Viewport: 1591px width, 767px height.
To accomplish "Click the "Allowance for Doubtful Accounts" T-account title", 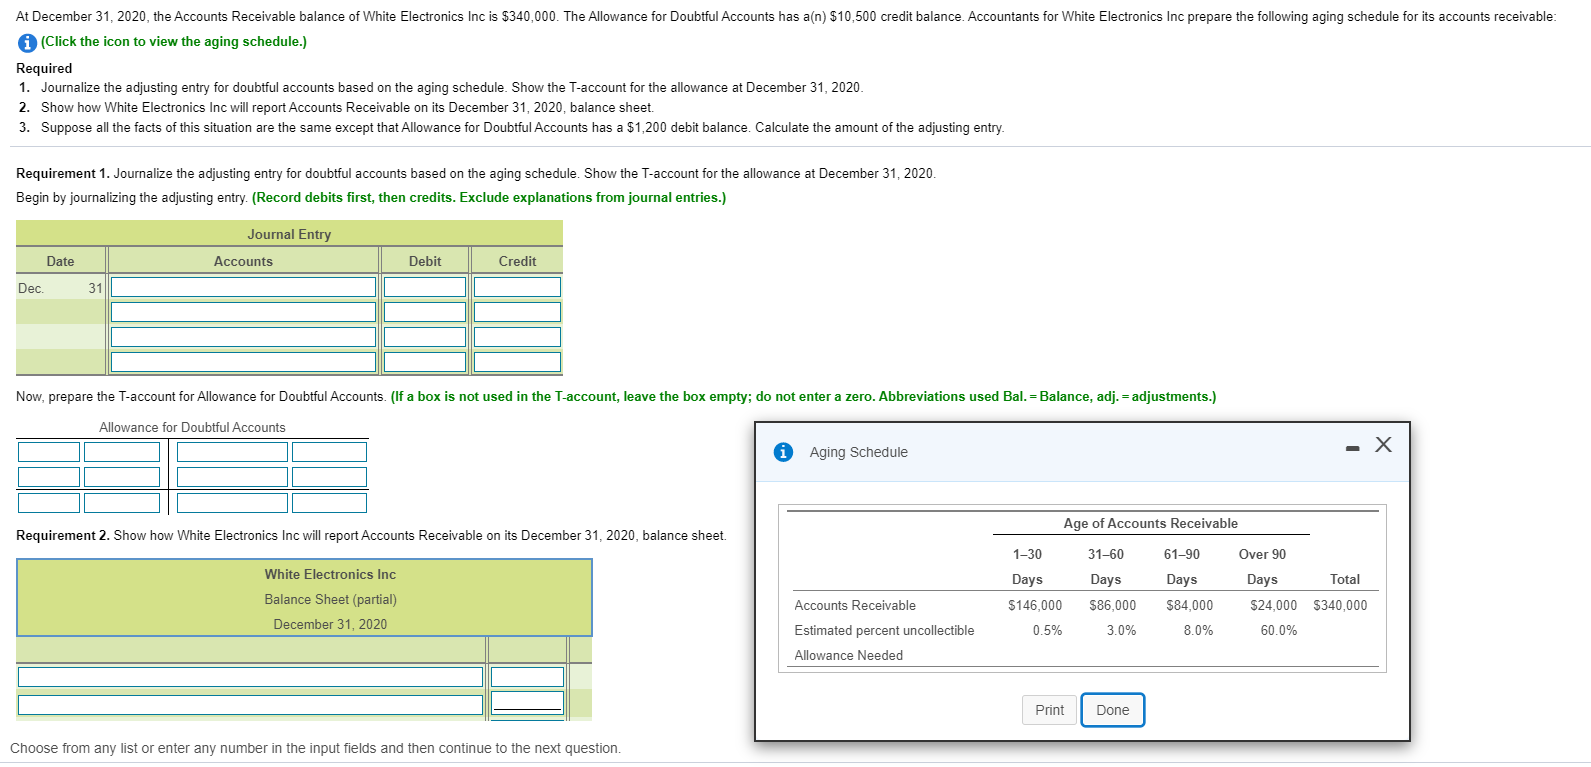I will tap(192, 427).
